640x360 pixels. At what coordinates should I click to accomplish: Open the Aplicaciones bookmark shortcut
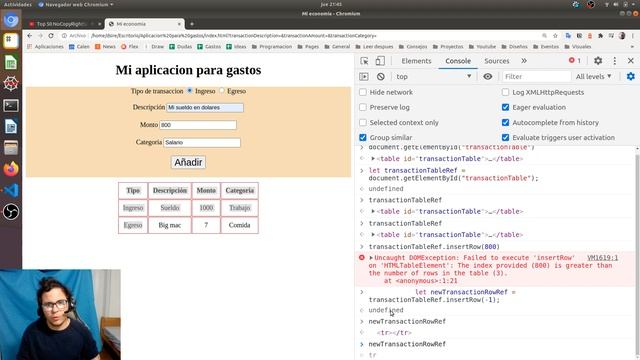pyautogui.click(x=45, y=47)
